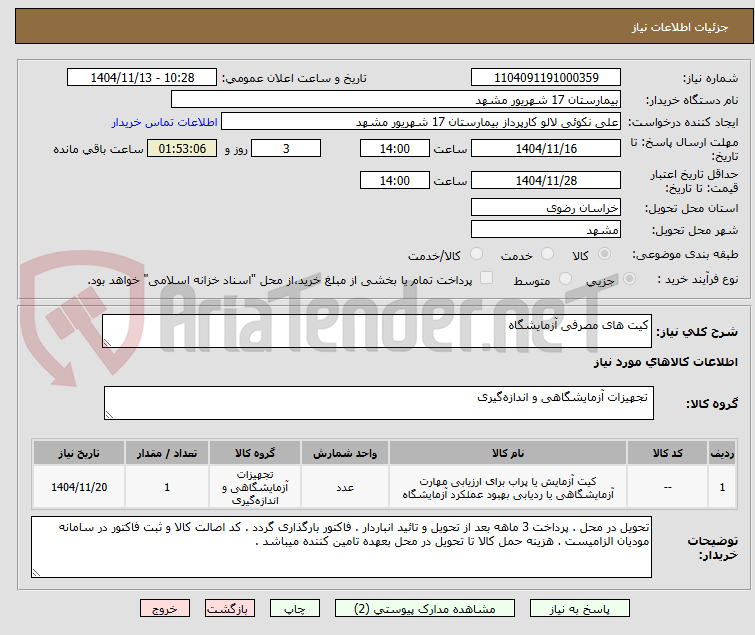The width and height of the screenshot is (755, 635).
Task: Click the requester field علی نکوئی لالو
Action: click(421, 122)
